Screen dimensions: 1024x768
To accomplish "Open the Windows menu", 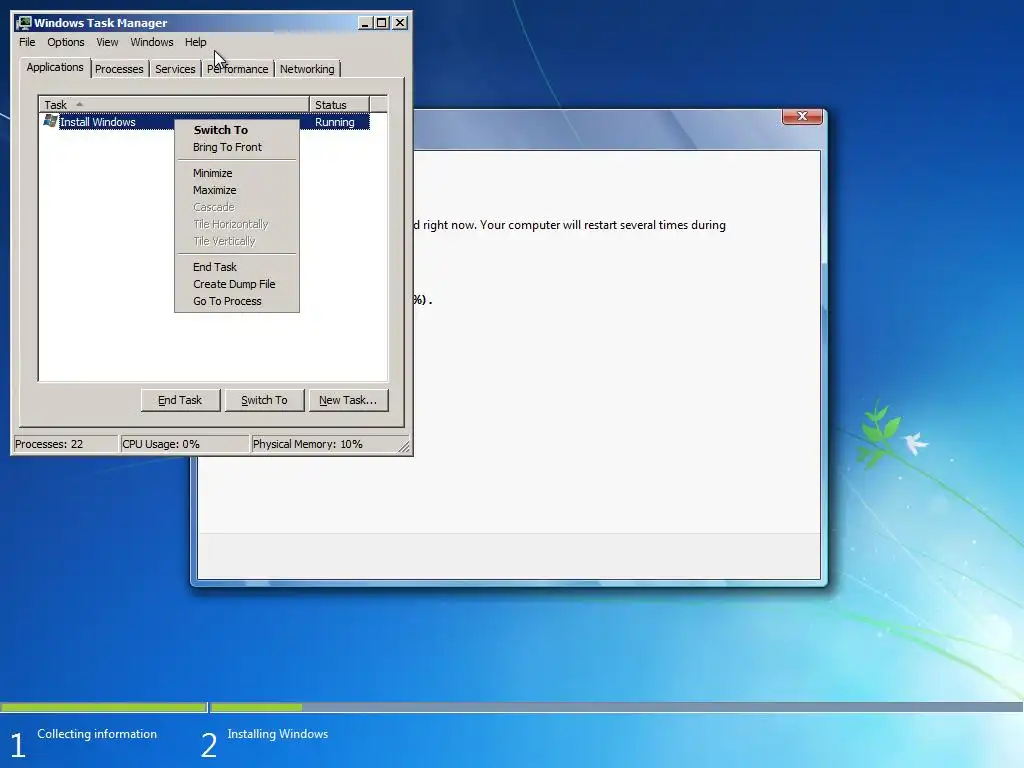I will (x=152, y=42).
